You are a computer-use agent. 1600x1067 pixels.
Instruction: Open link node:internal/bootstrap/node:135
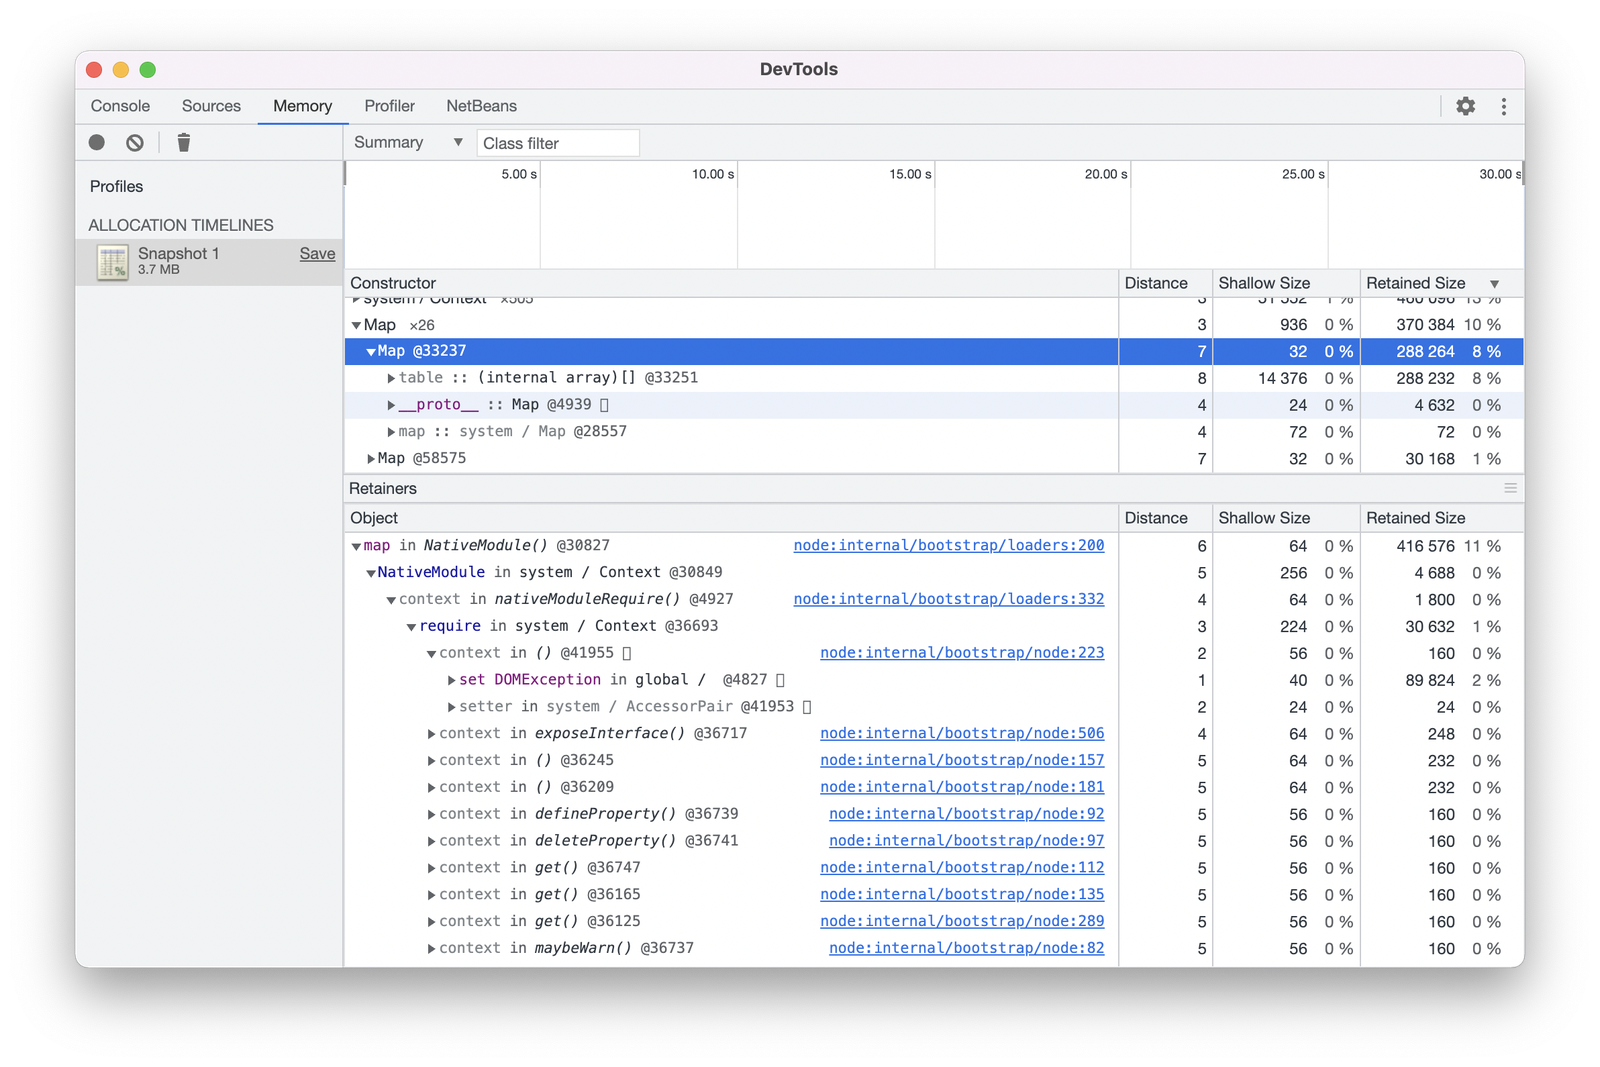click(x=962, y=894)
